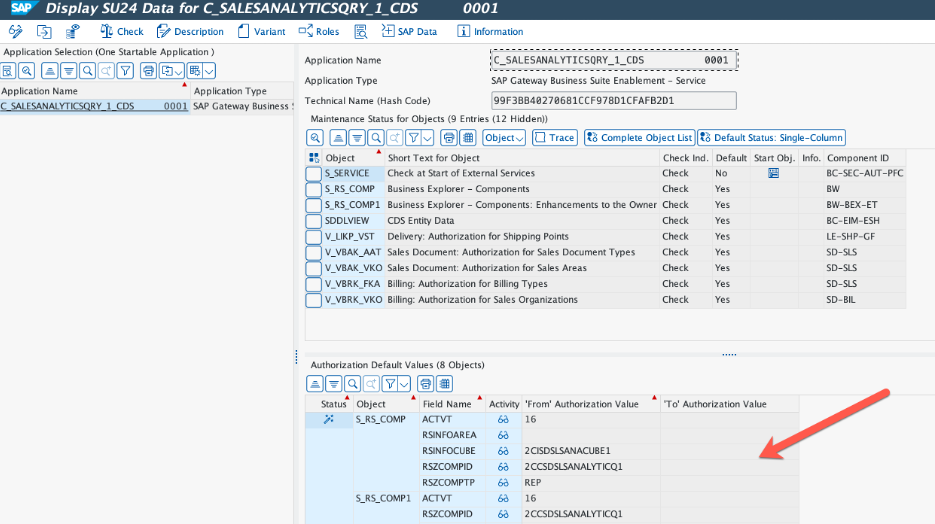
Task: Open the Description toolbar item
Action: pos(190,32)
